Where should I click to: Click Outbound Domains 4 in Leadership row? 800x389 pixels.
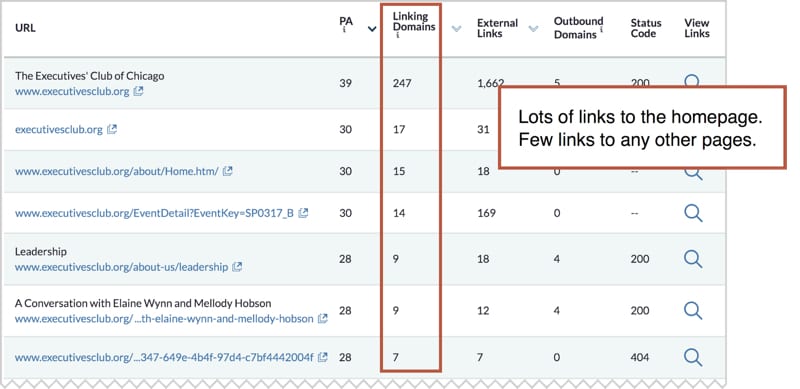tap(557, 259)
